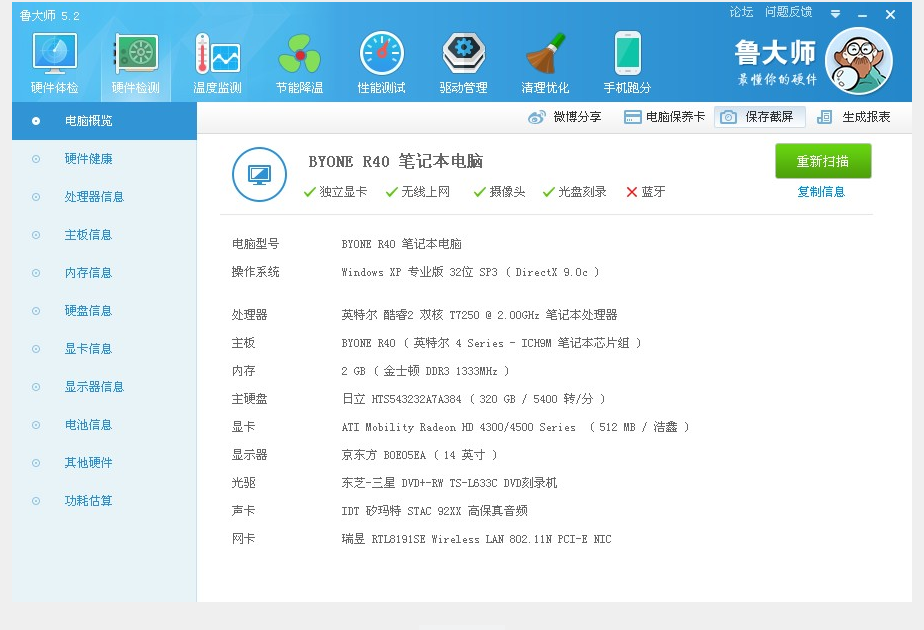Open the 硬件体检 hardware checkup icon

[54, 56]
